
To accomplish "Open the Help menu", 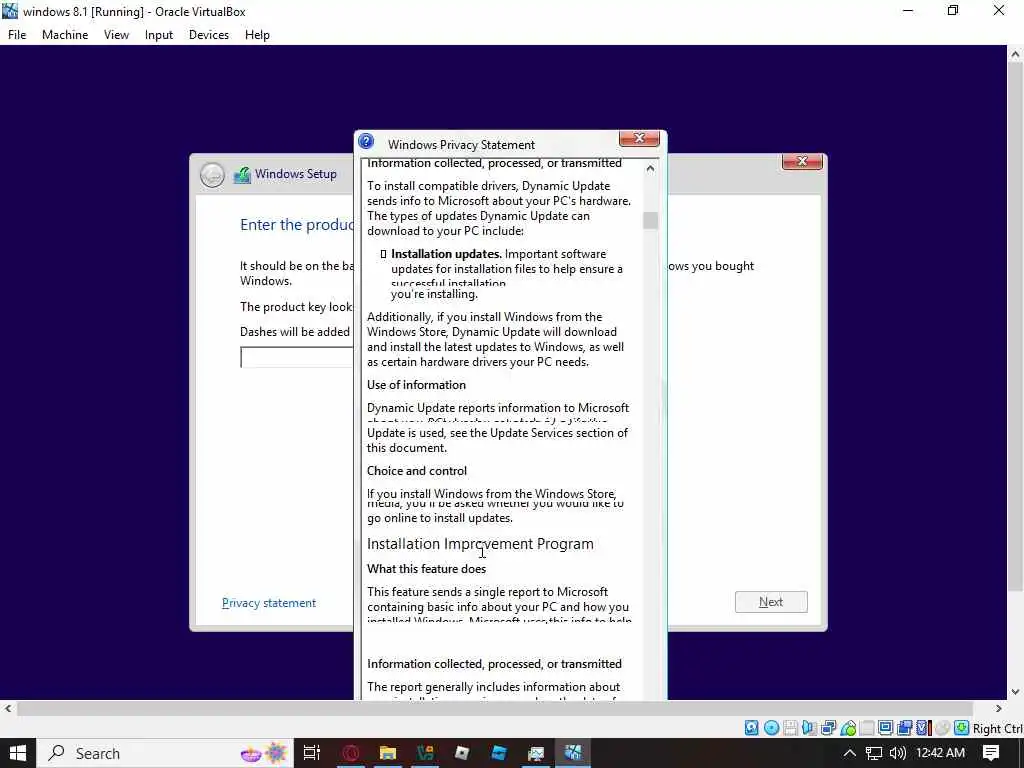I will click(x=257, y=35).
